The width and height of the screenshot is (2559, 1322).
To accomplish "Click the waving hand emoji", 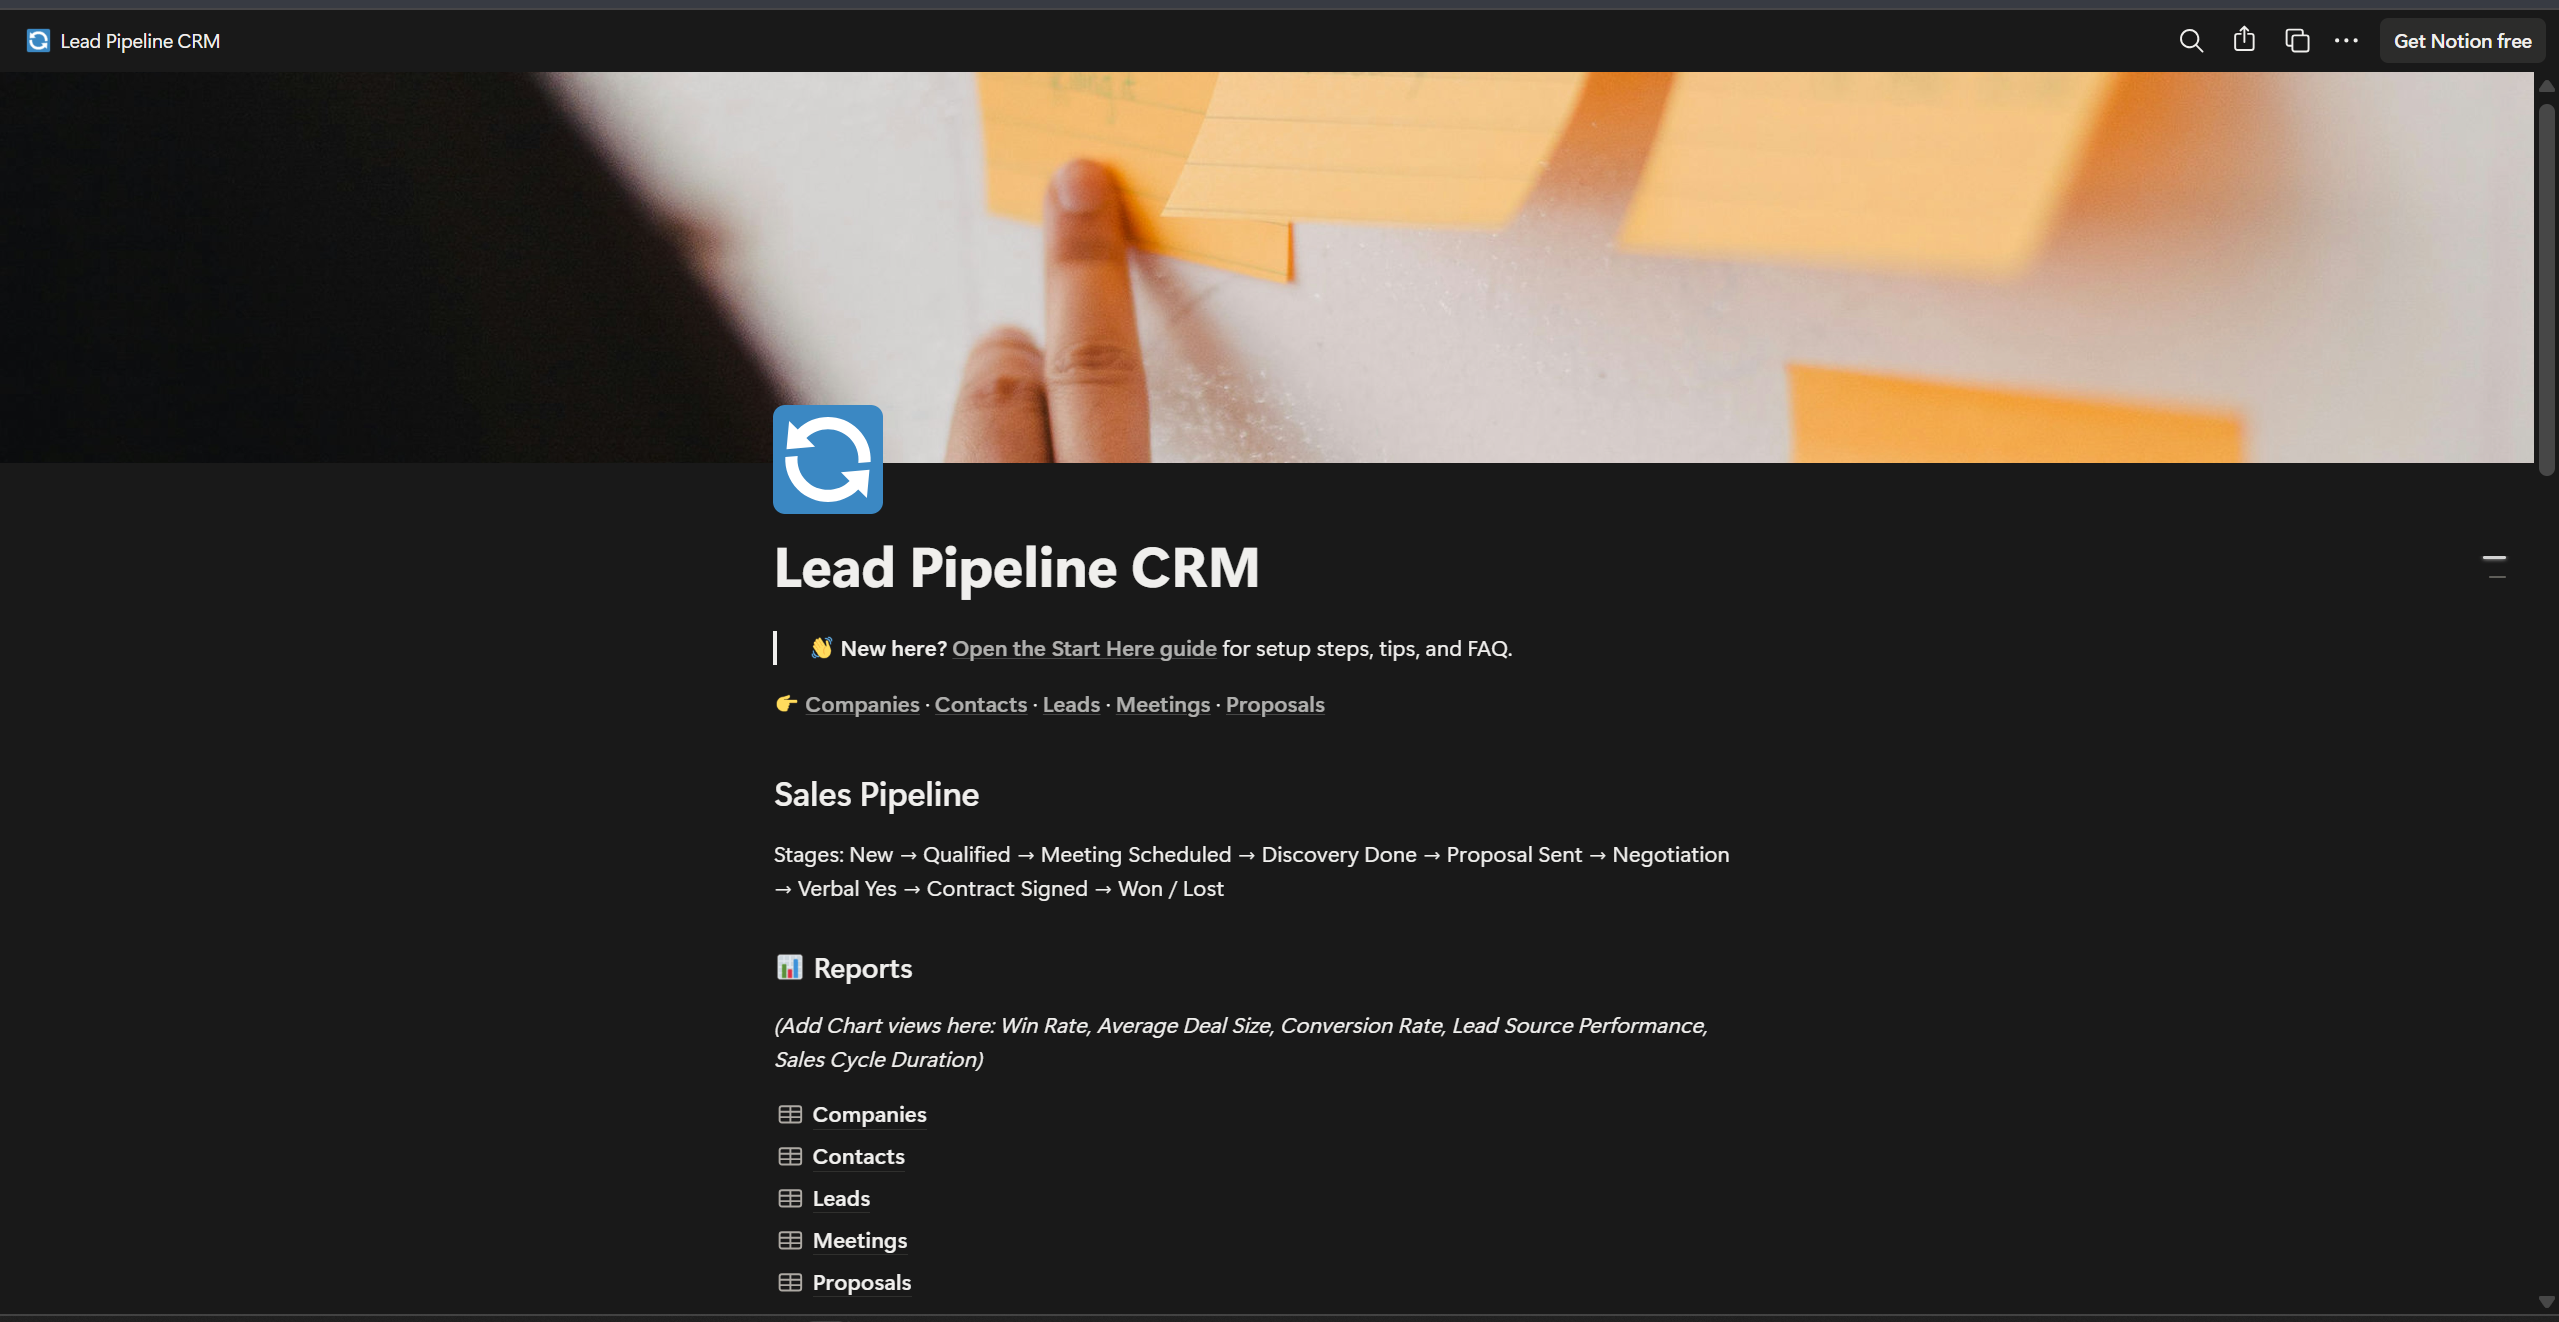I will pyautogui.click(x=821, y=648).
